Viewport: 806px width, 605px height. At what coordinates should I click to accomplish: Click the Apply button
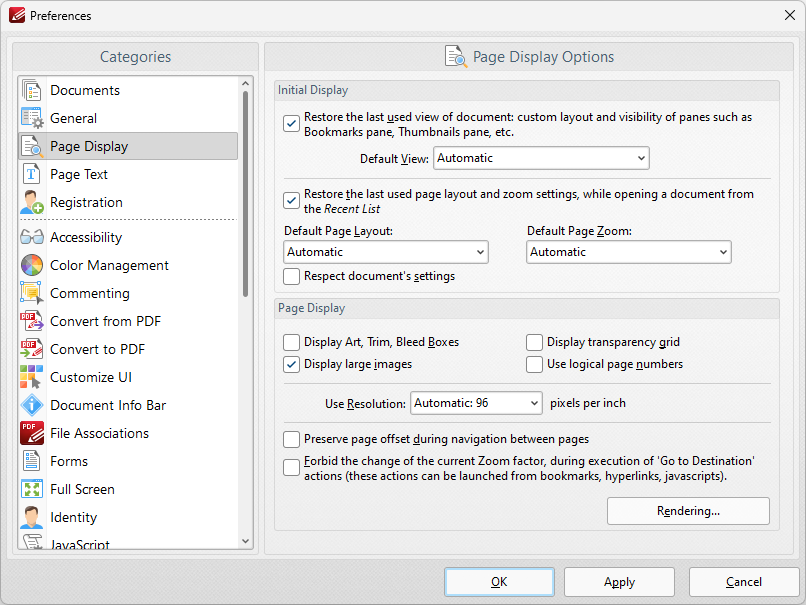click(x=619, y=582)
